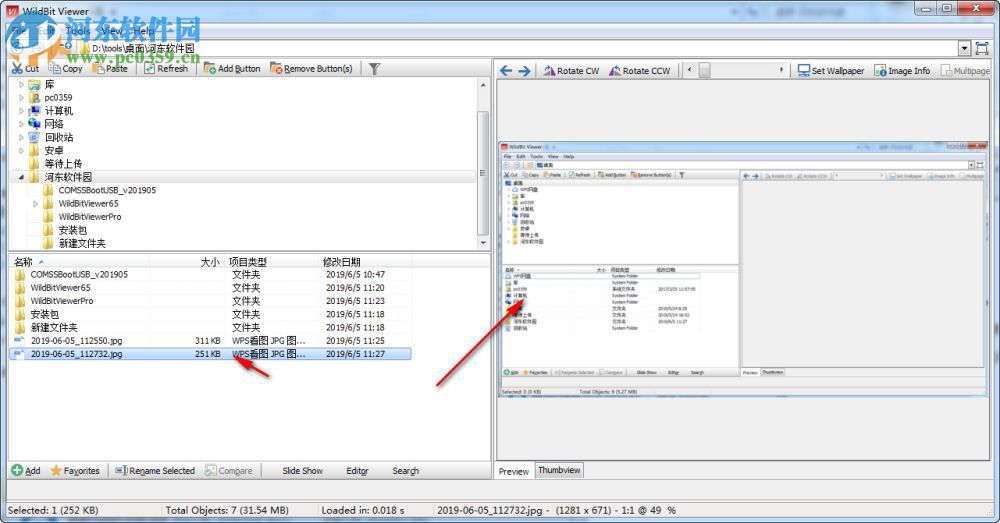1000x523 pixels.
Task: Collapse the 河东软件园 tree node
Action: tap(21, 177)
